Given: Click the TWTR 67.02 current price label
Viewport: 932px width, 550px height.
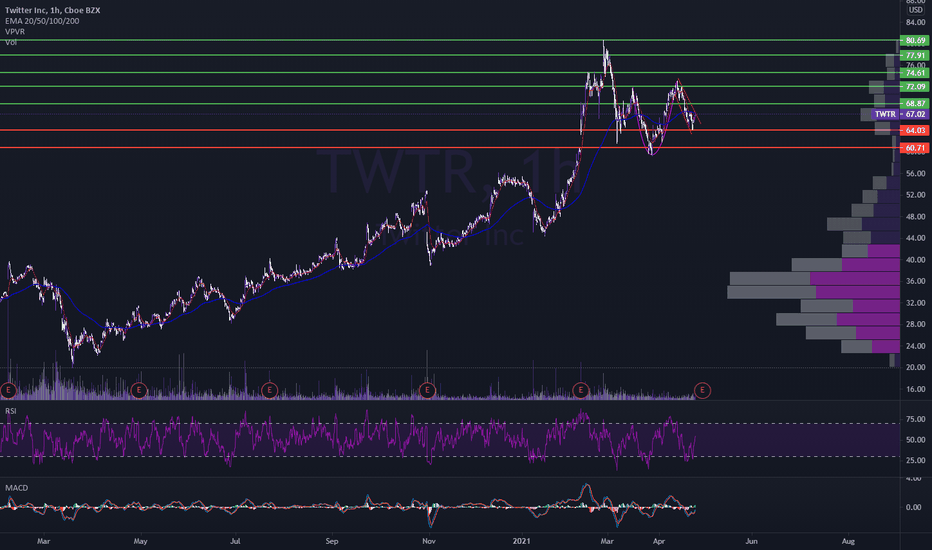Looking at the screenshot, I should tap(900, 114).
